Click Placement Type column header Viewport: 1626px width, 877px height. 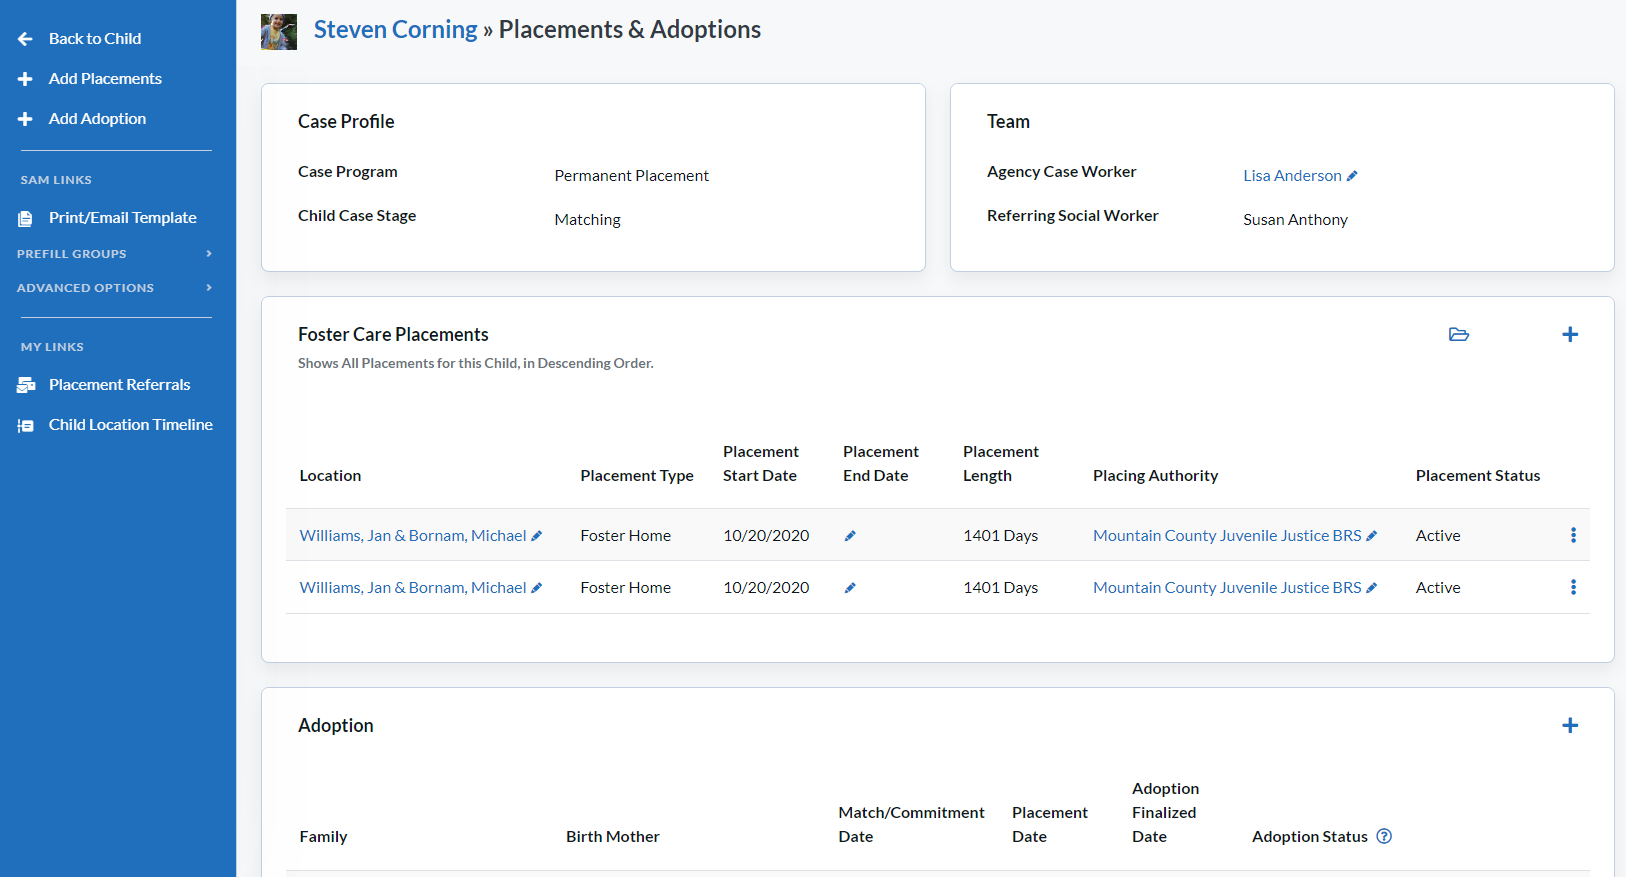pyautogui.click(x=637, y=476)
